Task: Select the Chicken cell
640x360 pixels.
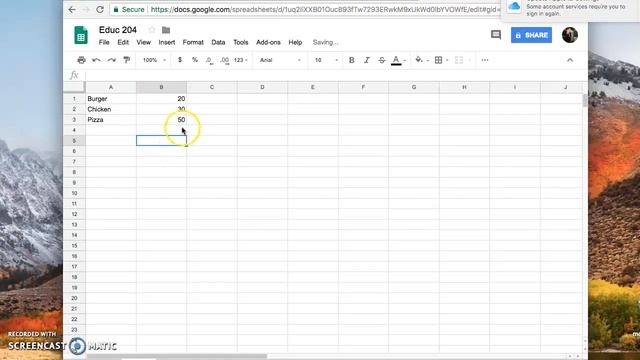Action: (x=111, y=109)
